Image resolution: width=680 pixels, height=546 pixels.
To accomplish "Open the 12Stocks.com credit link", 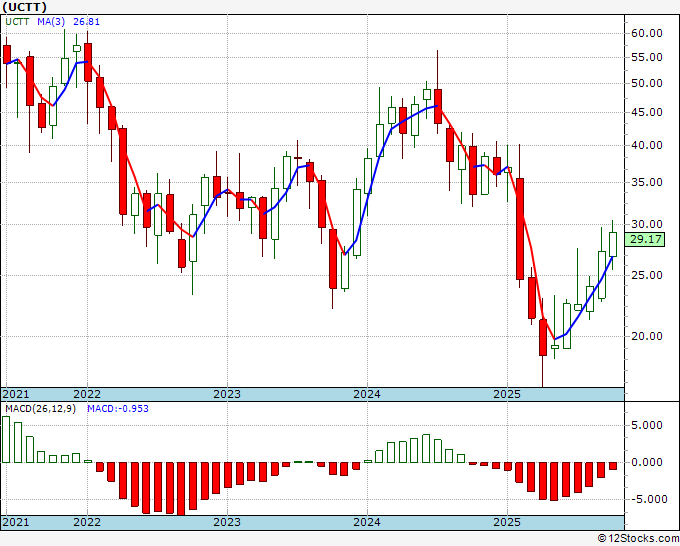I will point(638,539).
